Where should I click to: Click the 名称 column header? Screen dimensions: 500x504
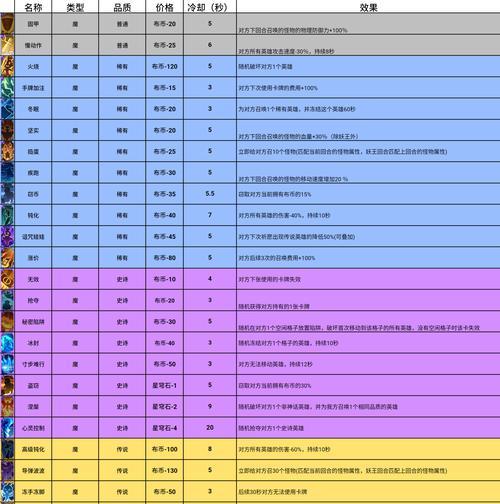click(x=33, y=7)
